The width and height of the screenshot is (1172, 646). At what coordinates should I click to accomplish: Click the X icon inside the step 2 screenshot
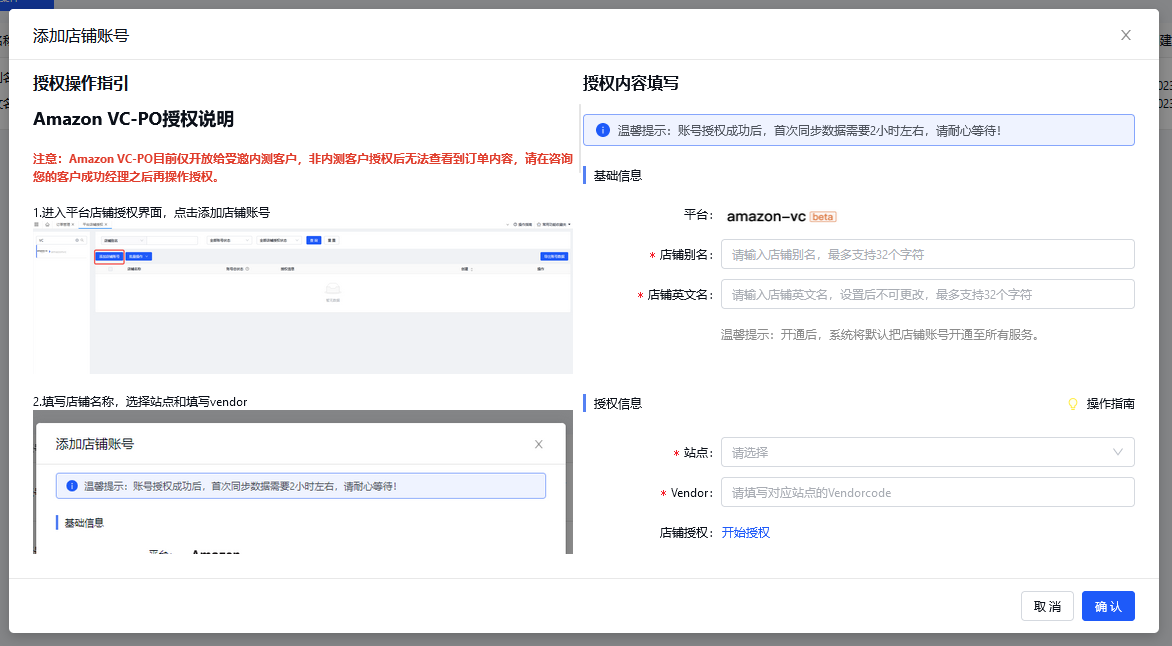click(538, 444)
